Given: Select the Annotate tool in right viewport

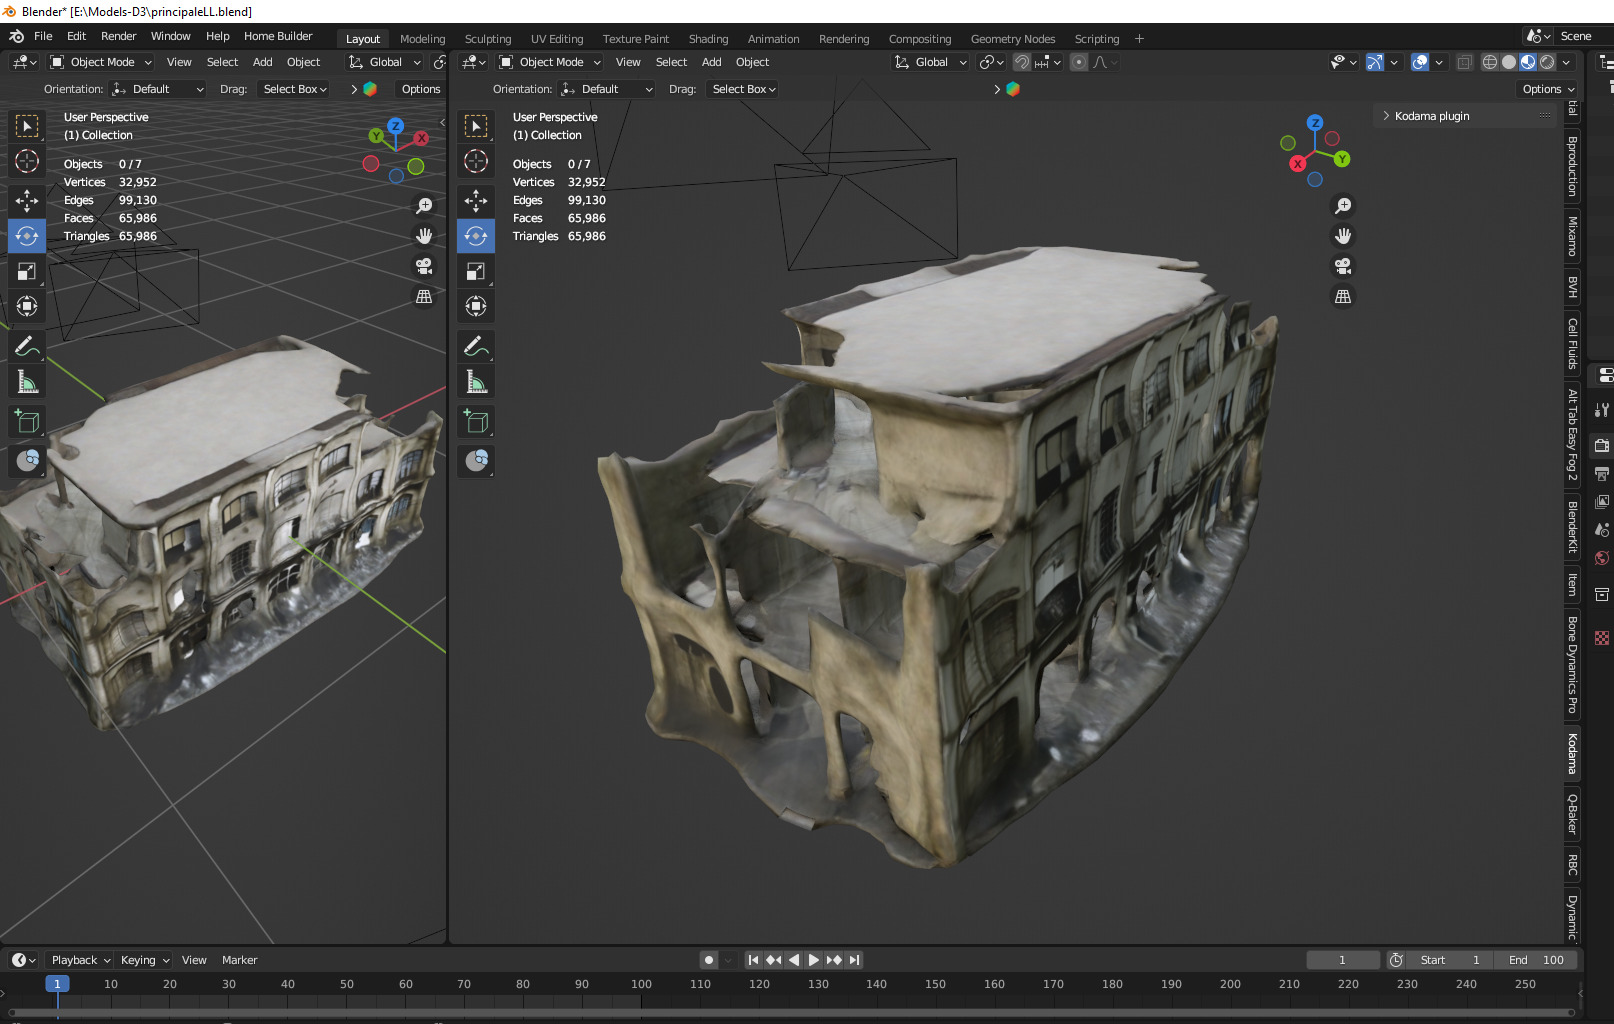Looking at the screenshot, I should click(x=476, y=347).
